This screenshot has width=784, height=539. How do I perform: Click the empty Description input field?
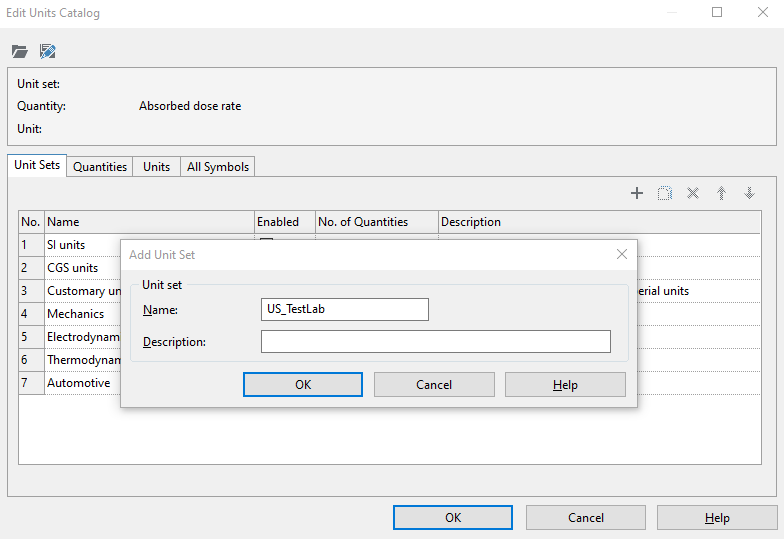coord(435,342)
